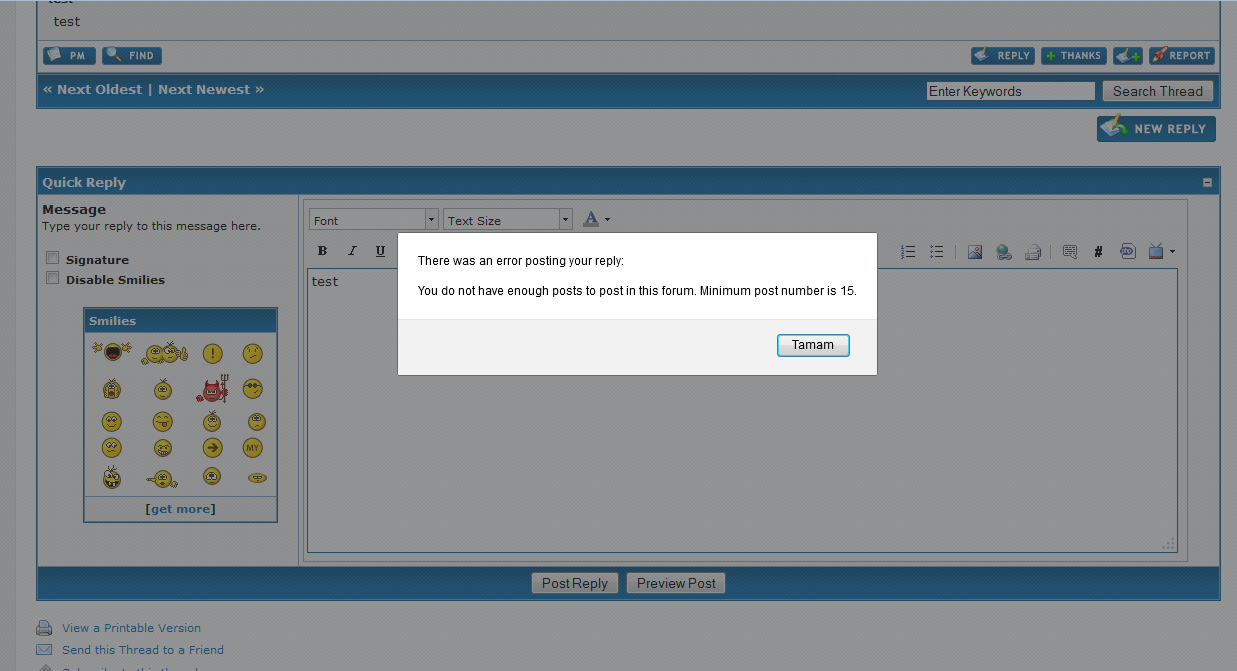Toggle underline formatting in the editor toolbar

coord(380,251)
